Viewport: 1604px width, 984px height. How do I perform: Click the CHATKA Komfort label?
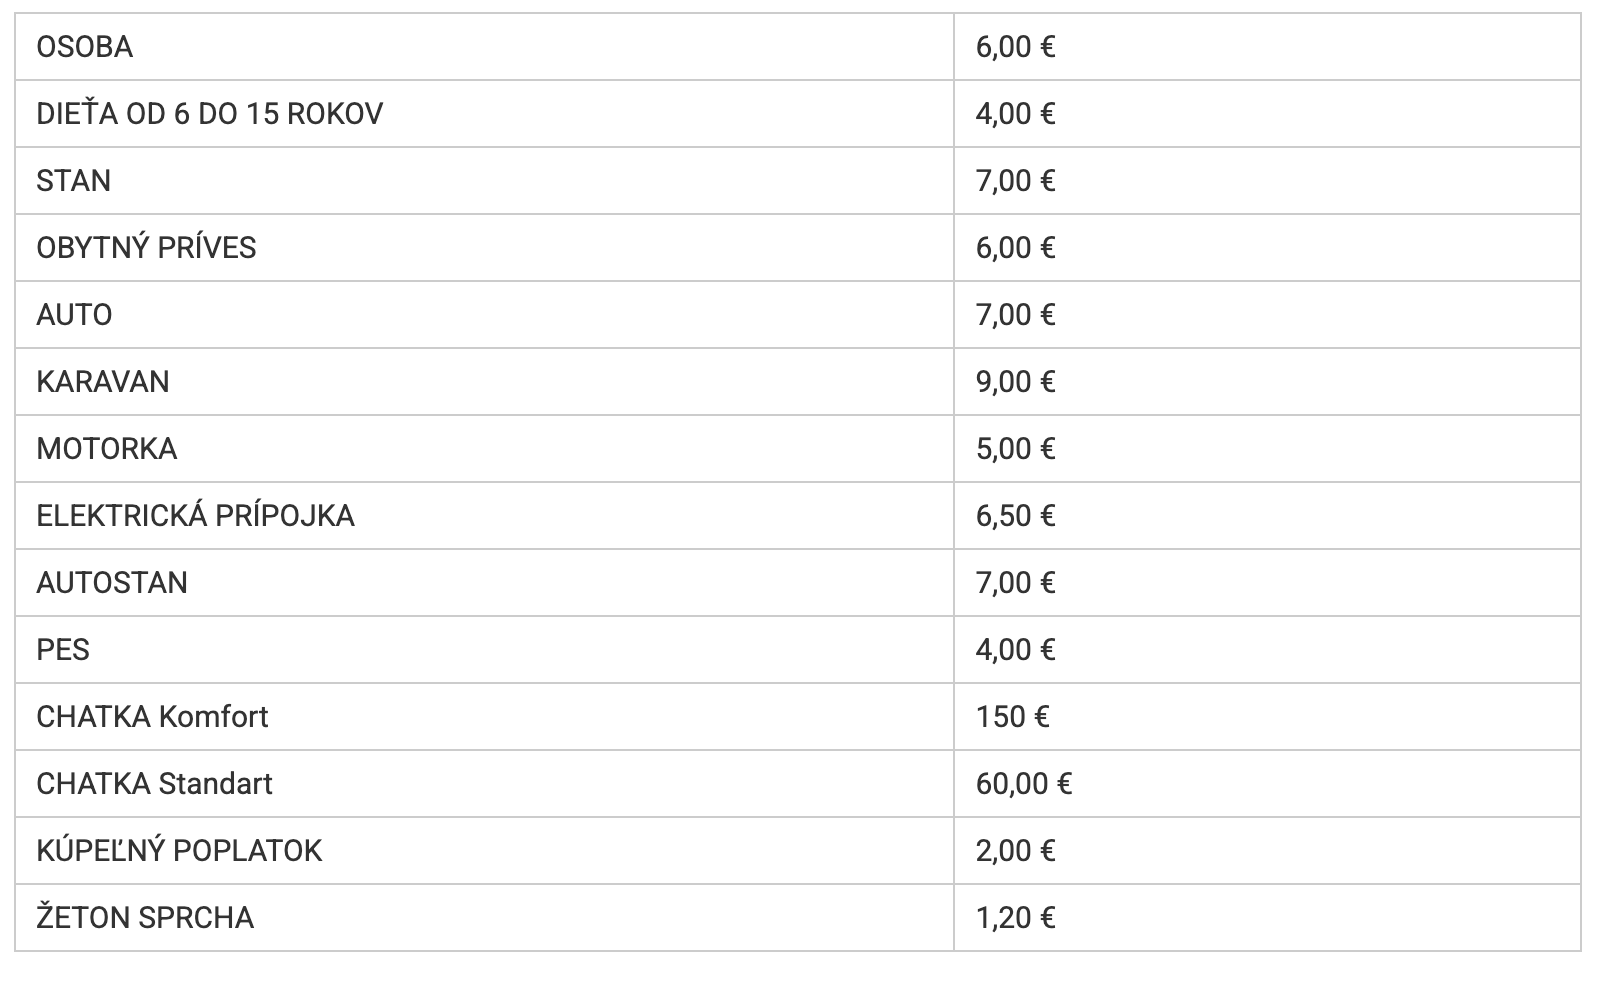click(152, 717)
